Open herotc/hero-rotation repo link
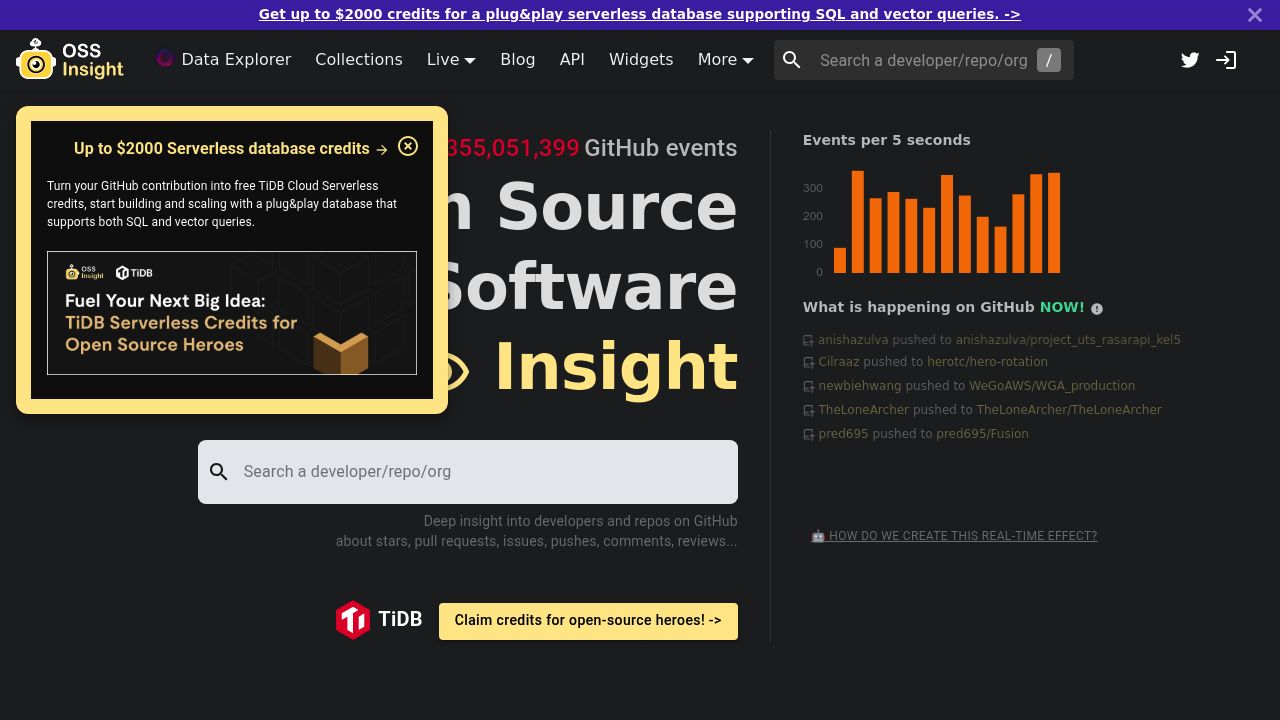 [x=987, y=362]
